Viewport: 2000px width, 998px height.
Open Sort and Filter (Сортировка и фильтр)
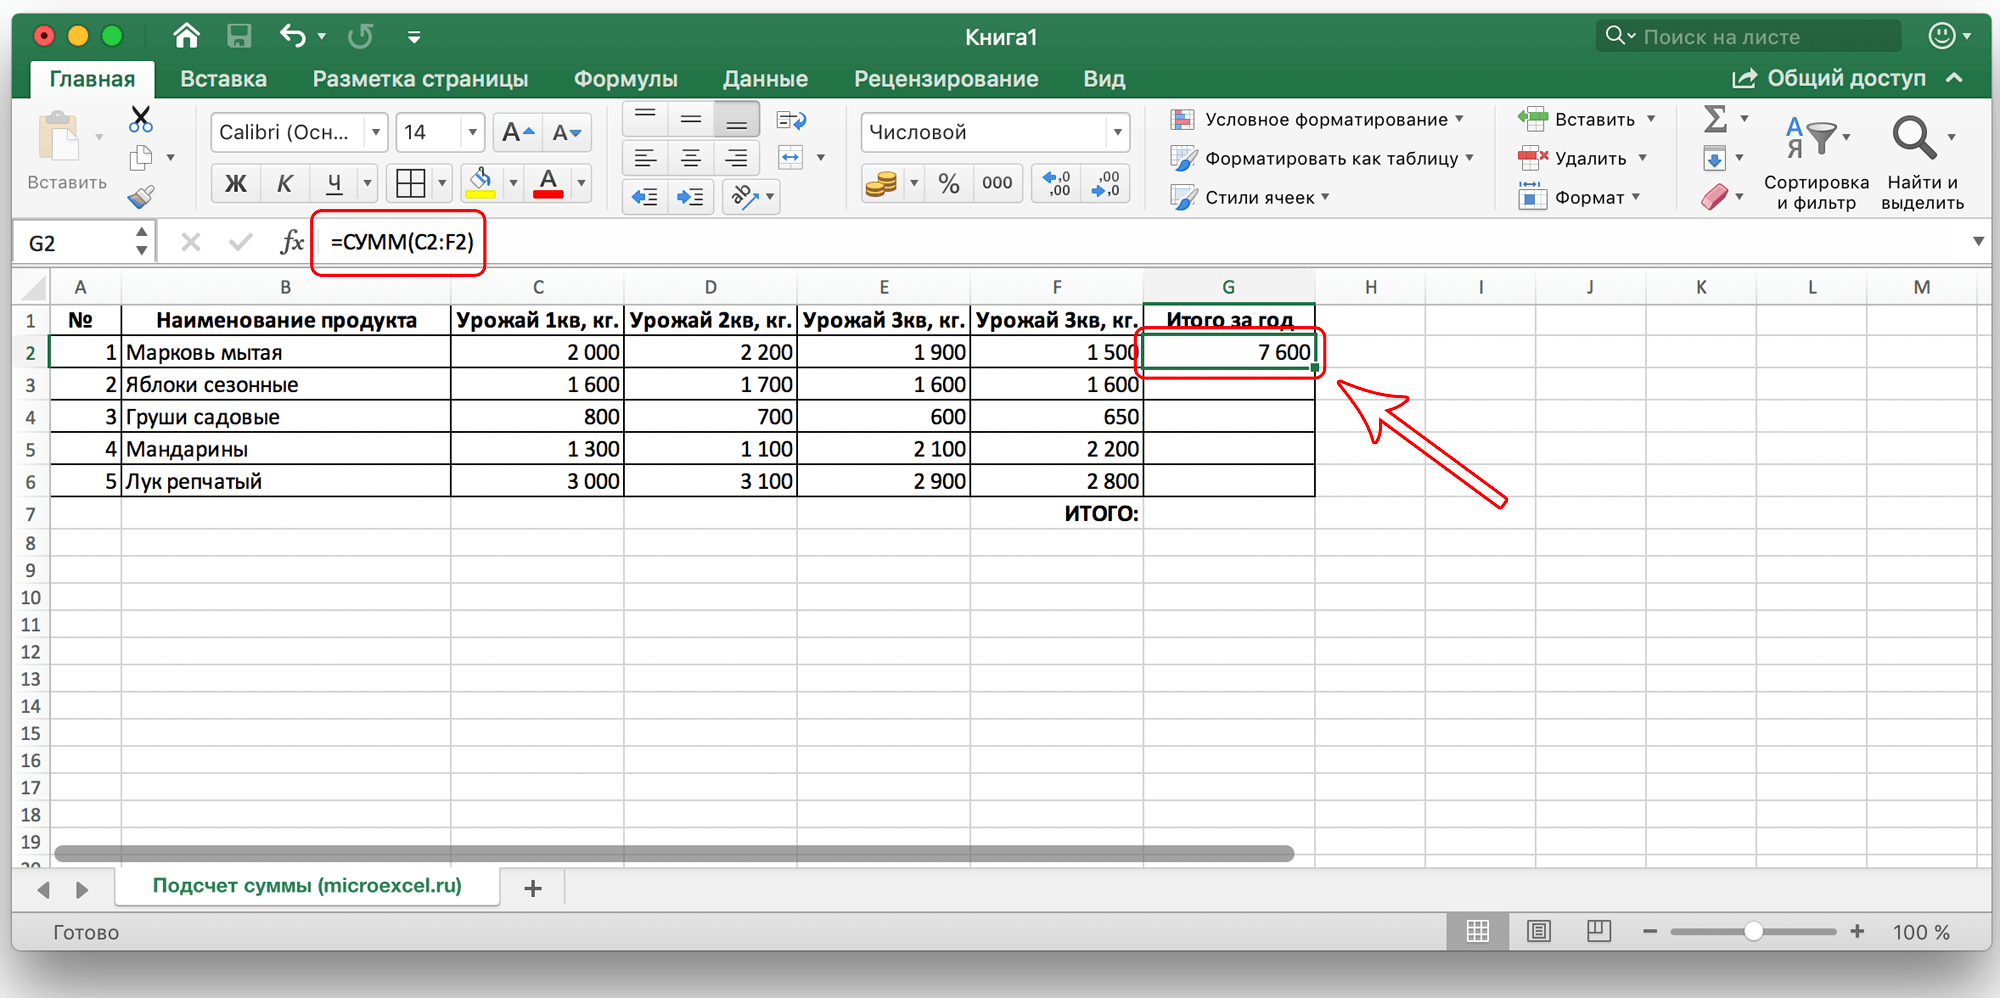[1816, 162]
